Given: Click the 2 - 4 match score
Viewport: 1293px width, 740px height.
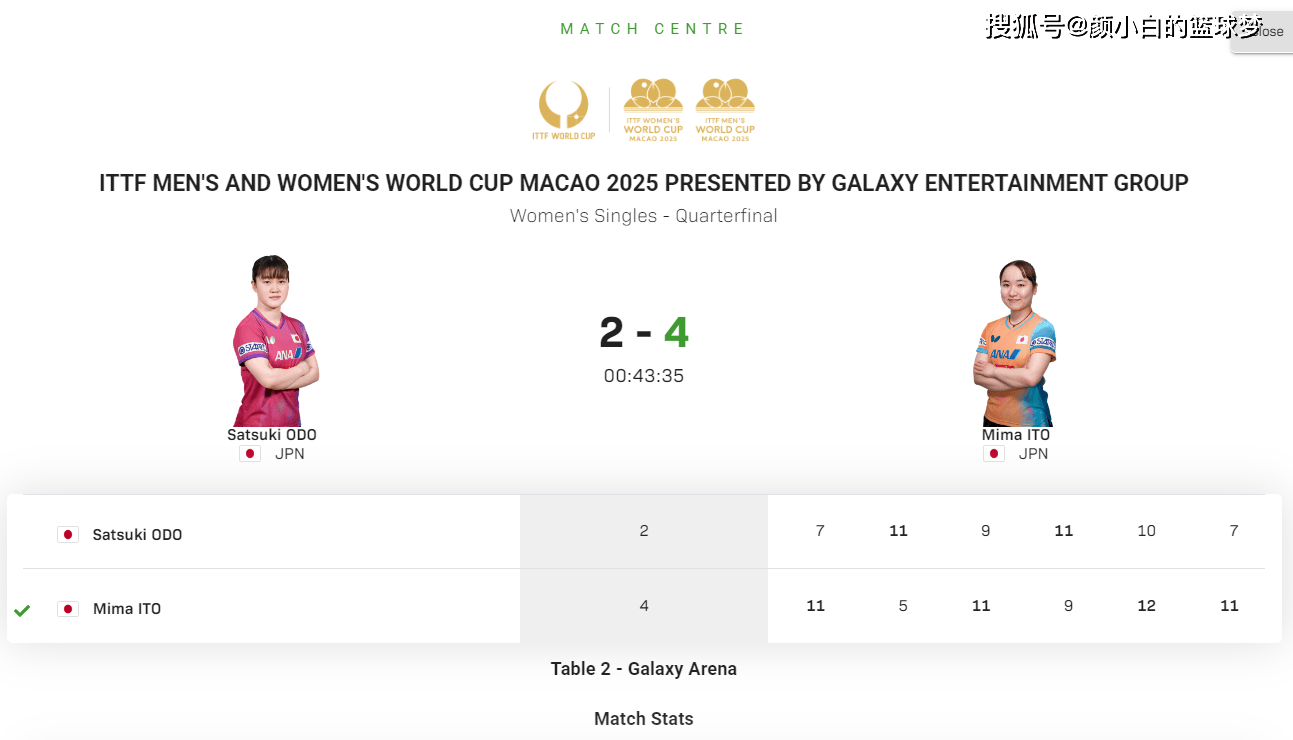Looking at the screenshot, I should click(x=644, y=332).
